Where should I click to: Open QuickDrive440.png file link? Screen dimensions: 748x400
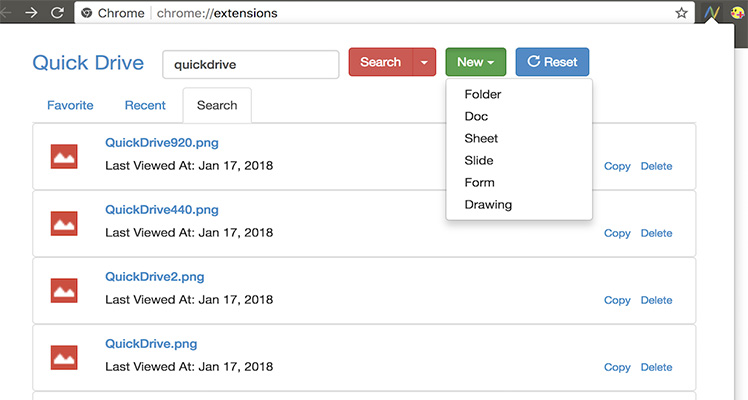coord(162,210)
